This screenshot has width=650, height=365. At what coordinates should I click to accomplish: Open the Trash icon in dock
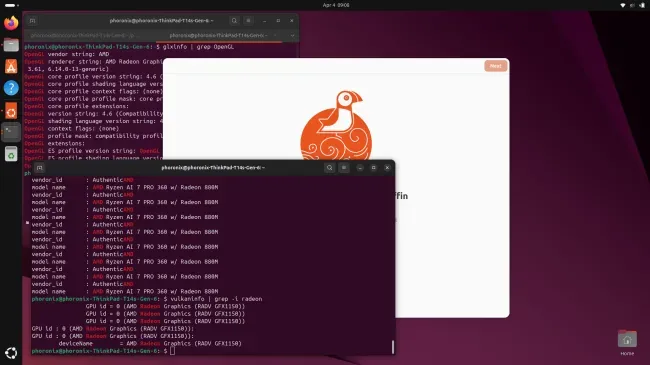[x=11, y=154]
